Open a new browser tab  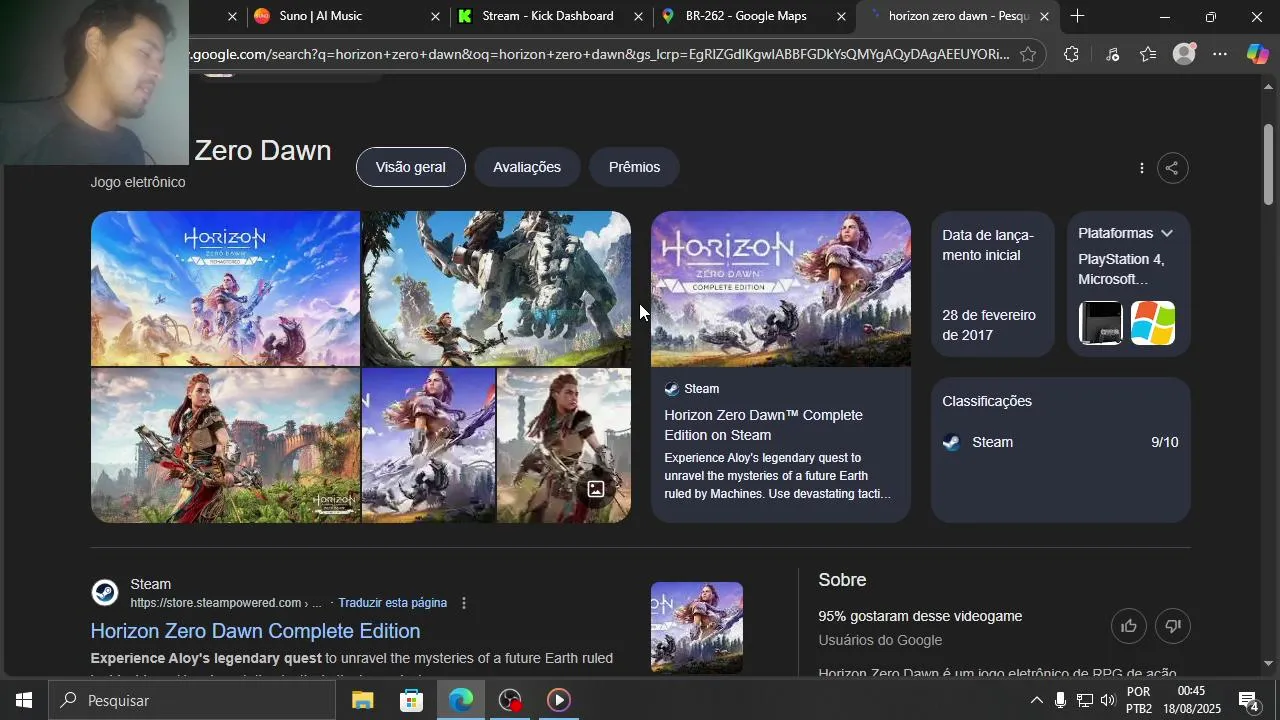[1077, 16]
